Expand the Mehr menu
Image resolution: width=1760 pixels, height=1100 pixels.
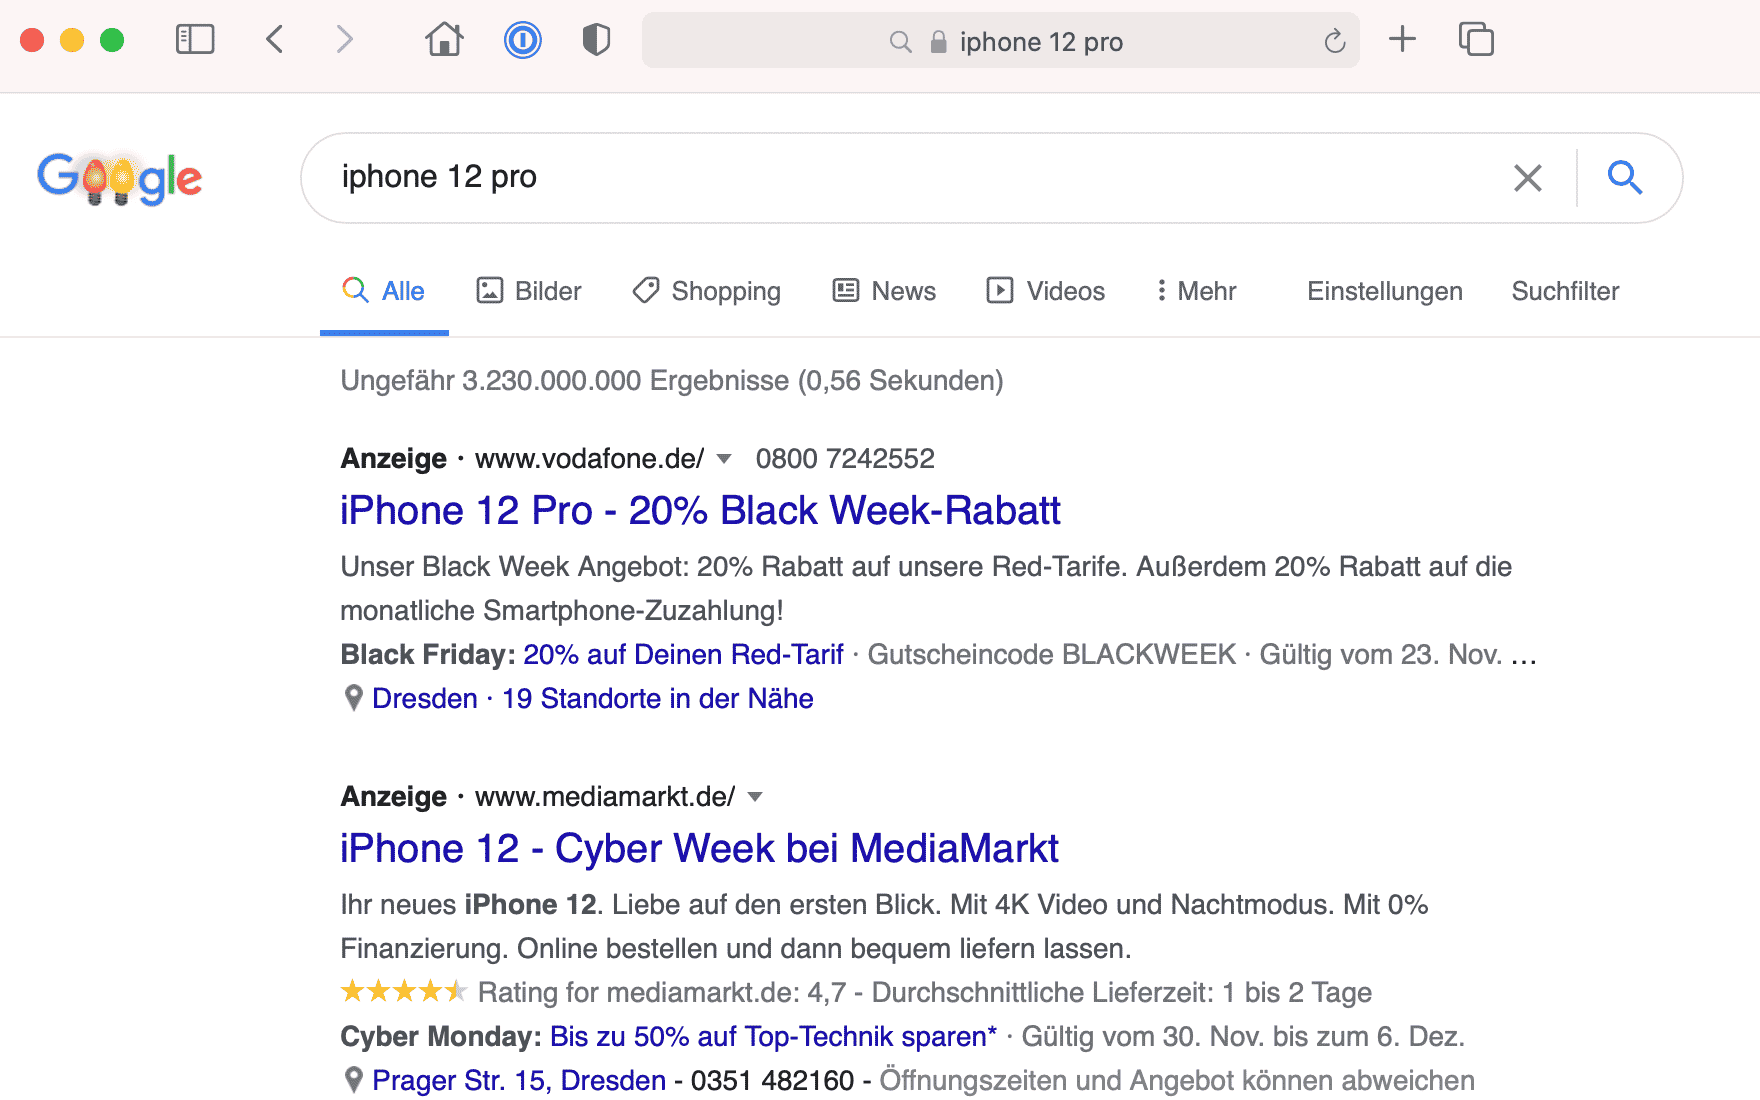tap(1196, 291)
